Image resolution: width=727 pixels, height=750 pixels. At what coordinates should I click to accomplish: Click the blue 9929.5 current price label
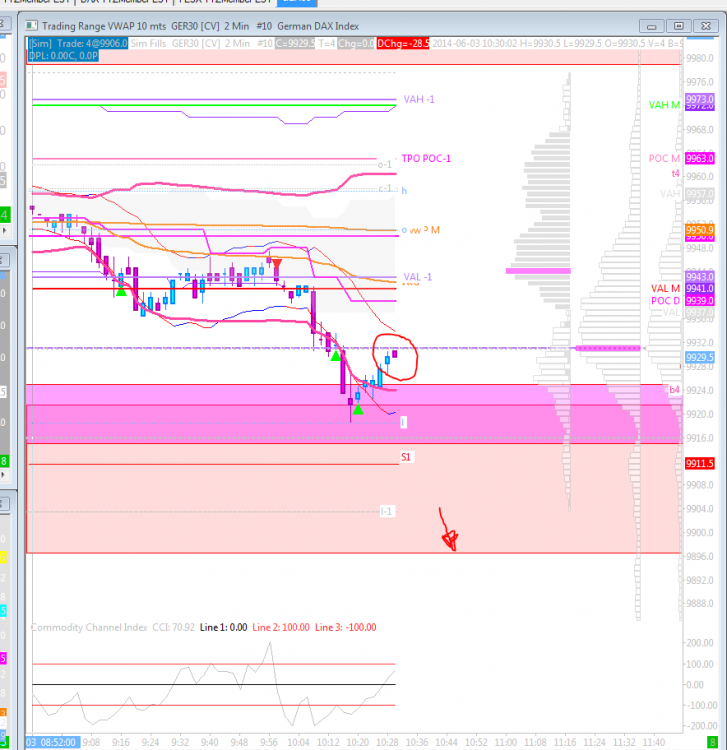pyautogui.click(x=699, y=357)
